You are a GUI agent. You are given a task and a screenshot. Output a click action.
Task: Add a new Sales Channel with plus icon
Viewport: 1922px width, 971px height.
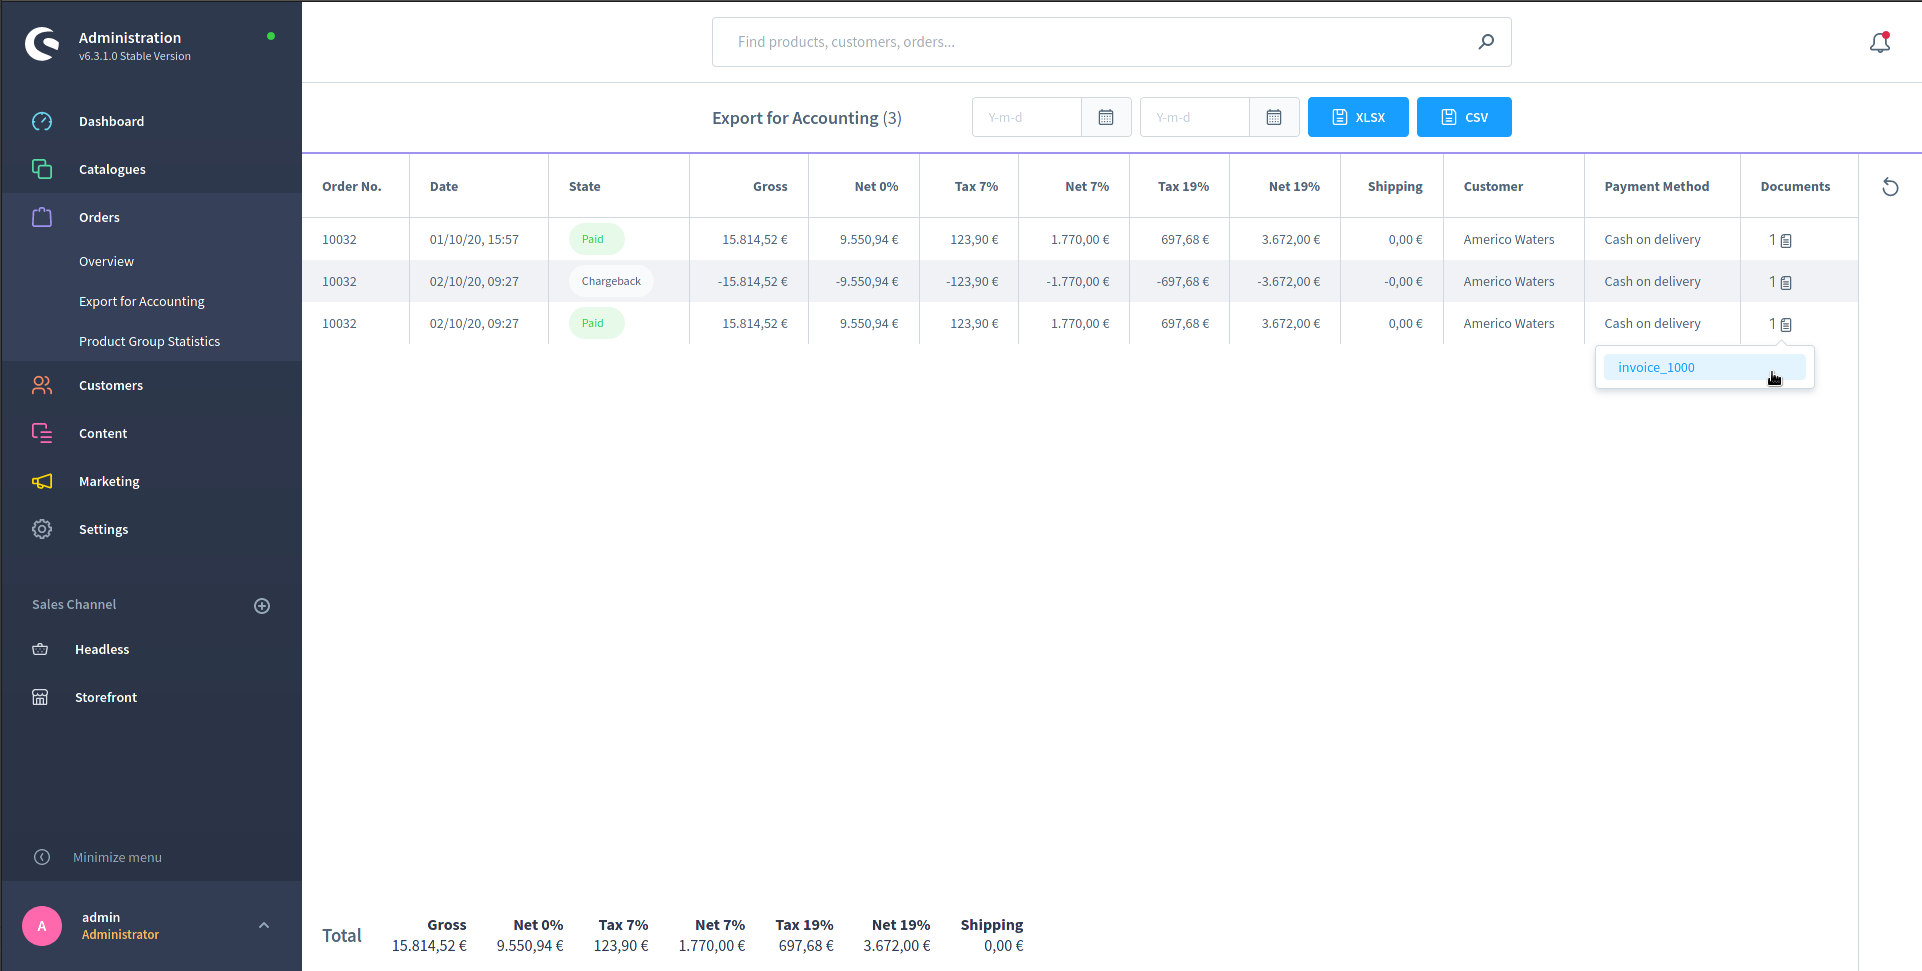pyautogui.click(x=262, y=606)
